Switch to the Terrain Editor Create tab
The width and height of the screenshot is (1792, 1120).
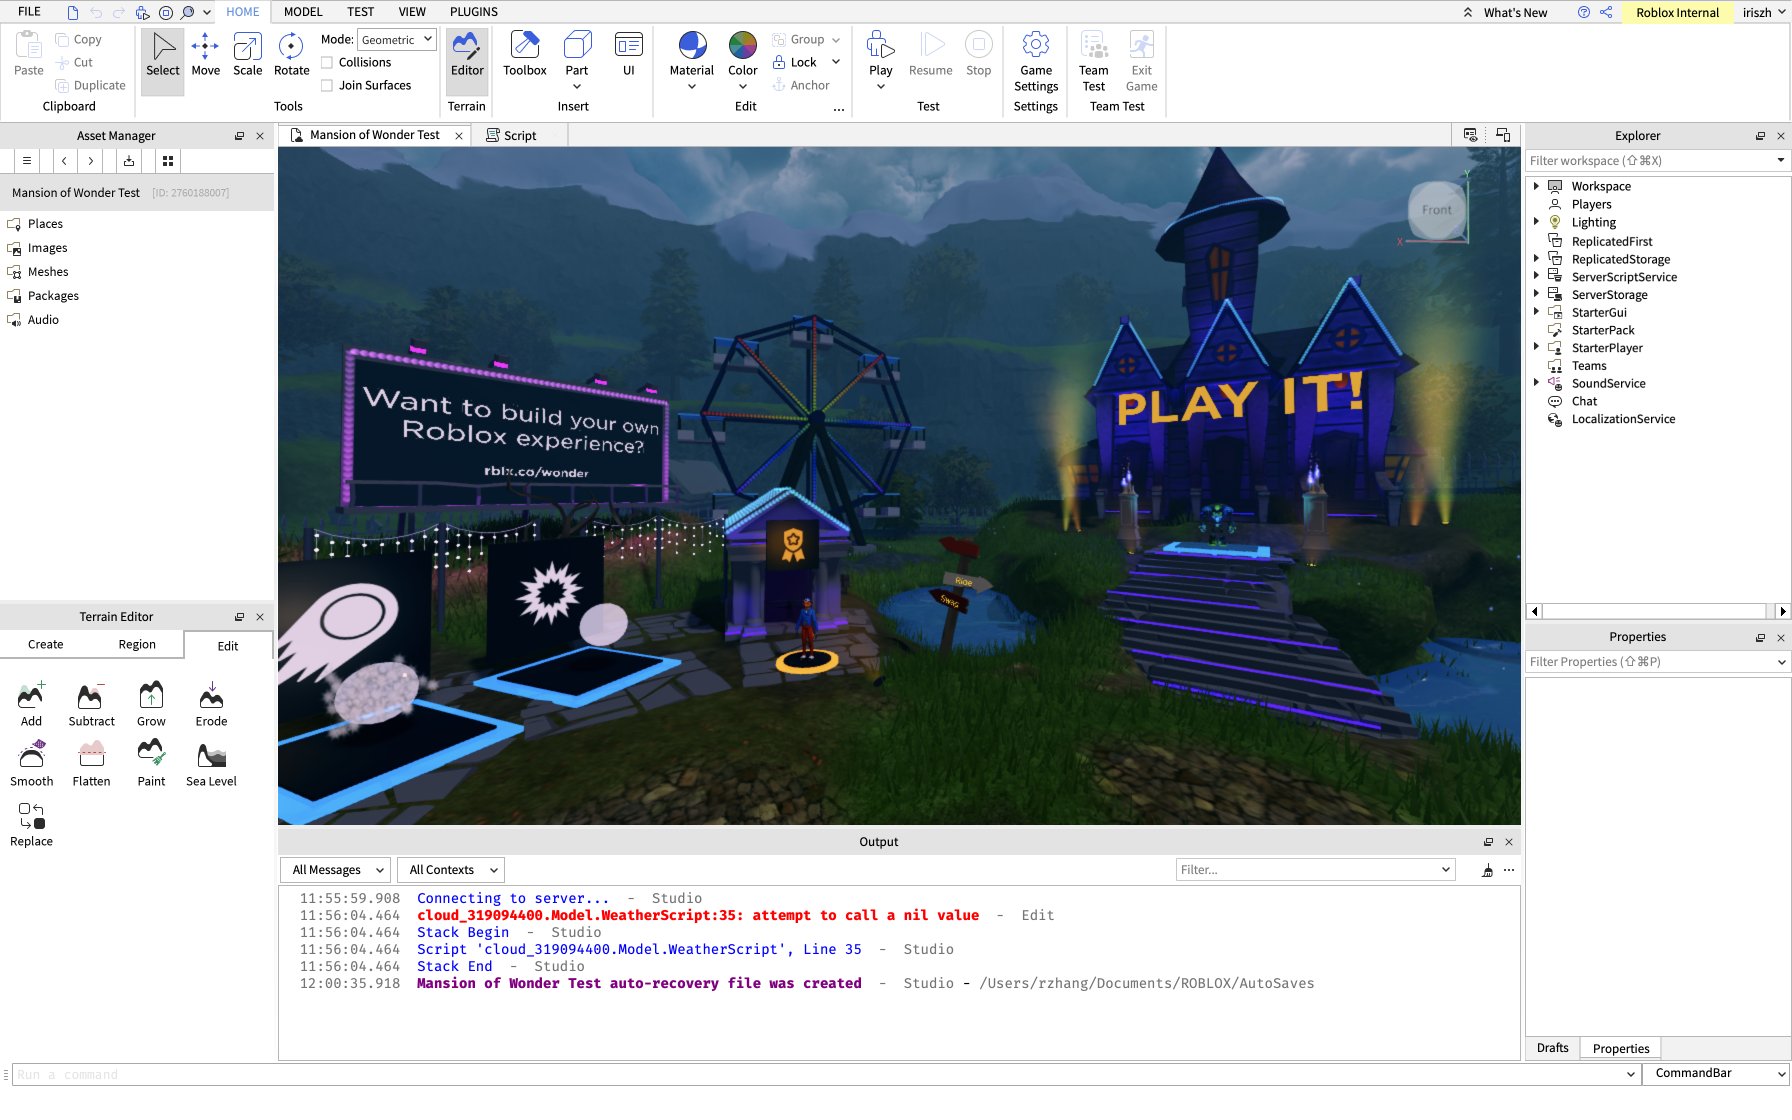[x=45, y=645]
